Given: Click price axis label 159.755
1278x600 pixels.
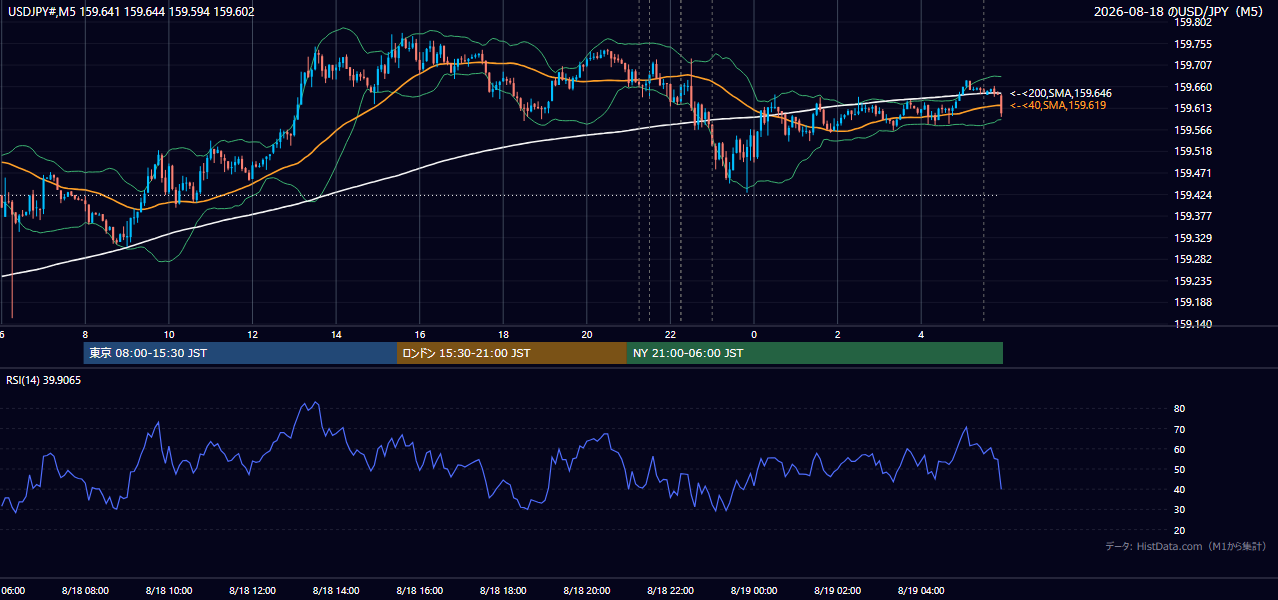Looking at the screenshot, I should pyautogui.click(x=1192, y=44).
